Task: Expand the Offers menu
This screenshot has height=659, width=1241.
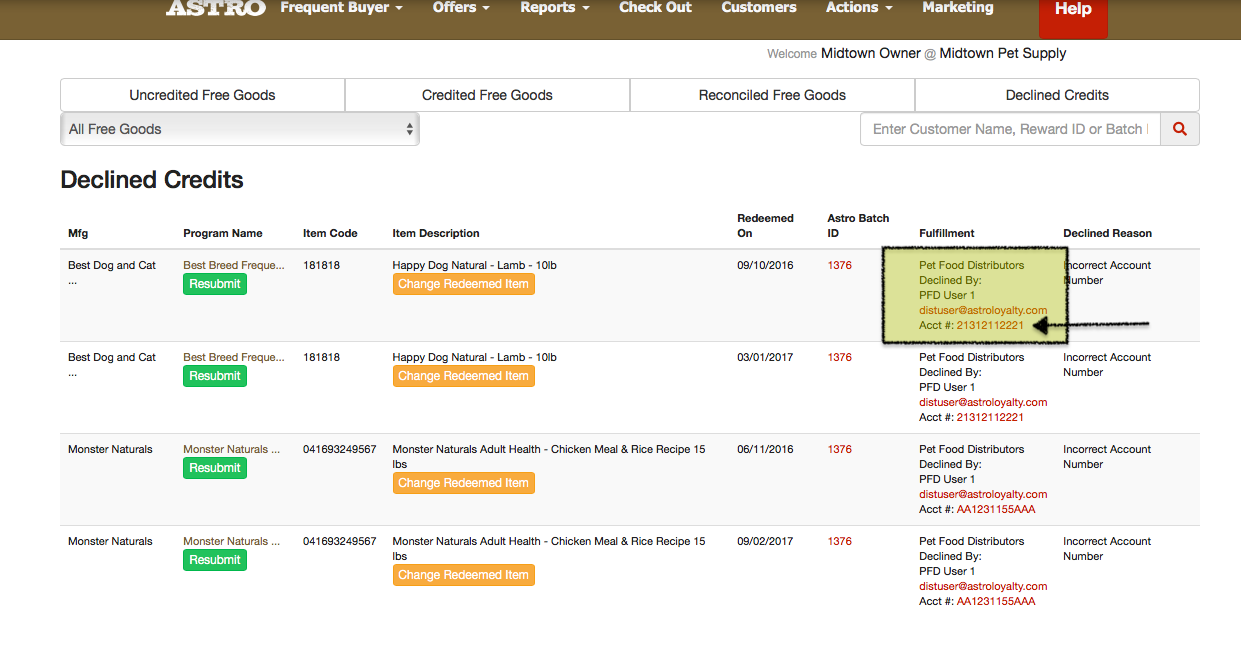Action: tap(461, 8)
